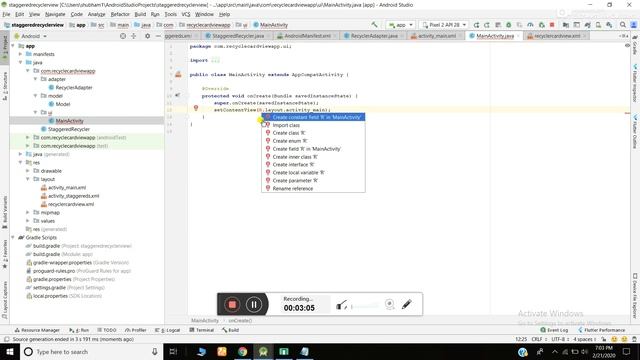The height and width of the screenshot is (360, 640).
Task: Open the Profiler tool window
Action: [136, 330]
